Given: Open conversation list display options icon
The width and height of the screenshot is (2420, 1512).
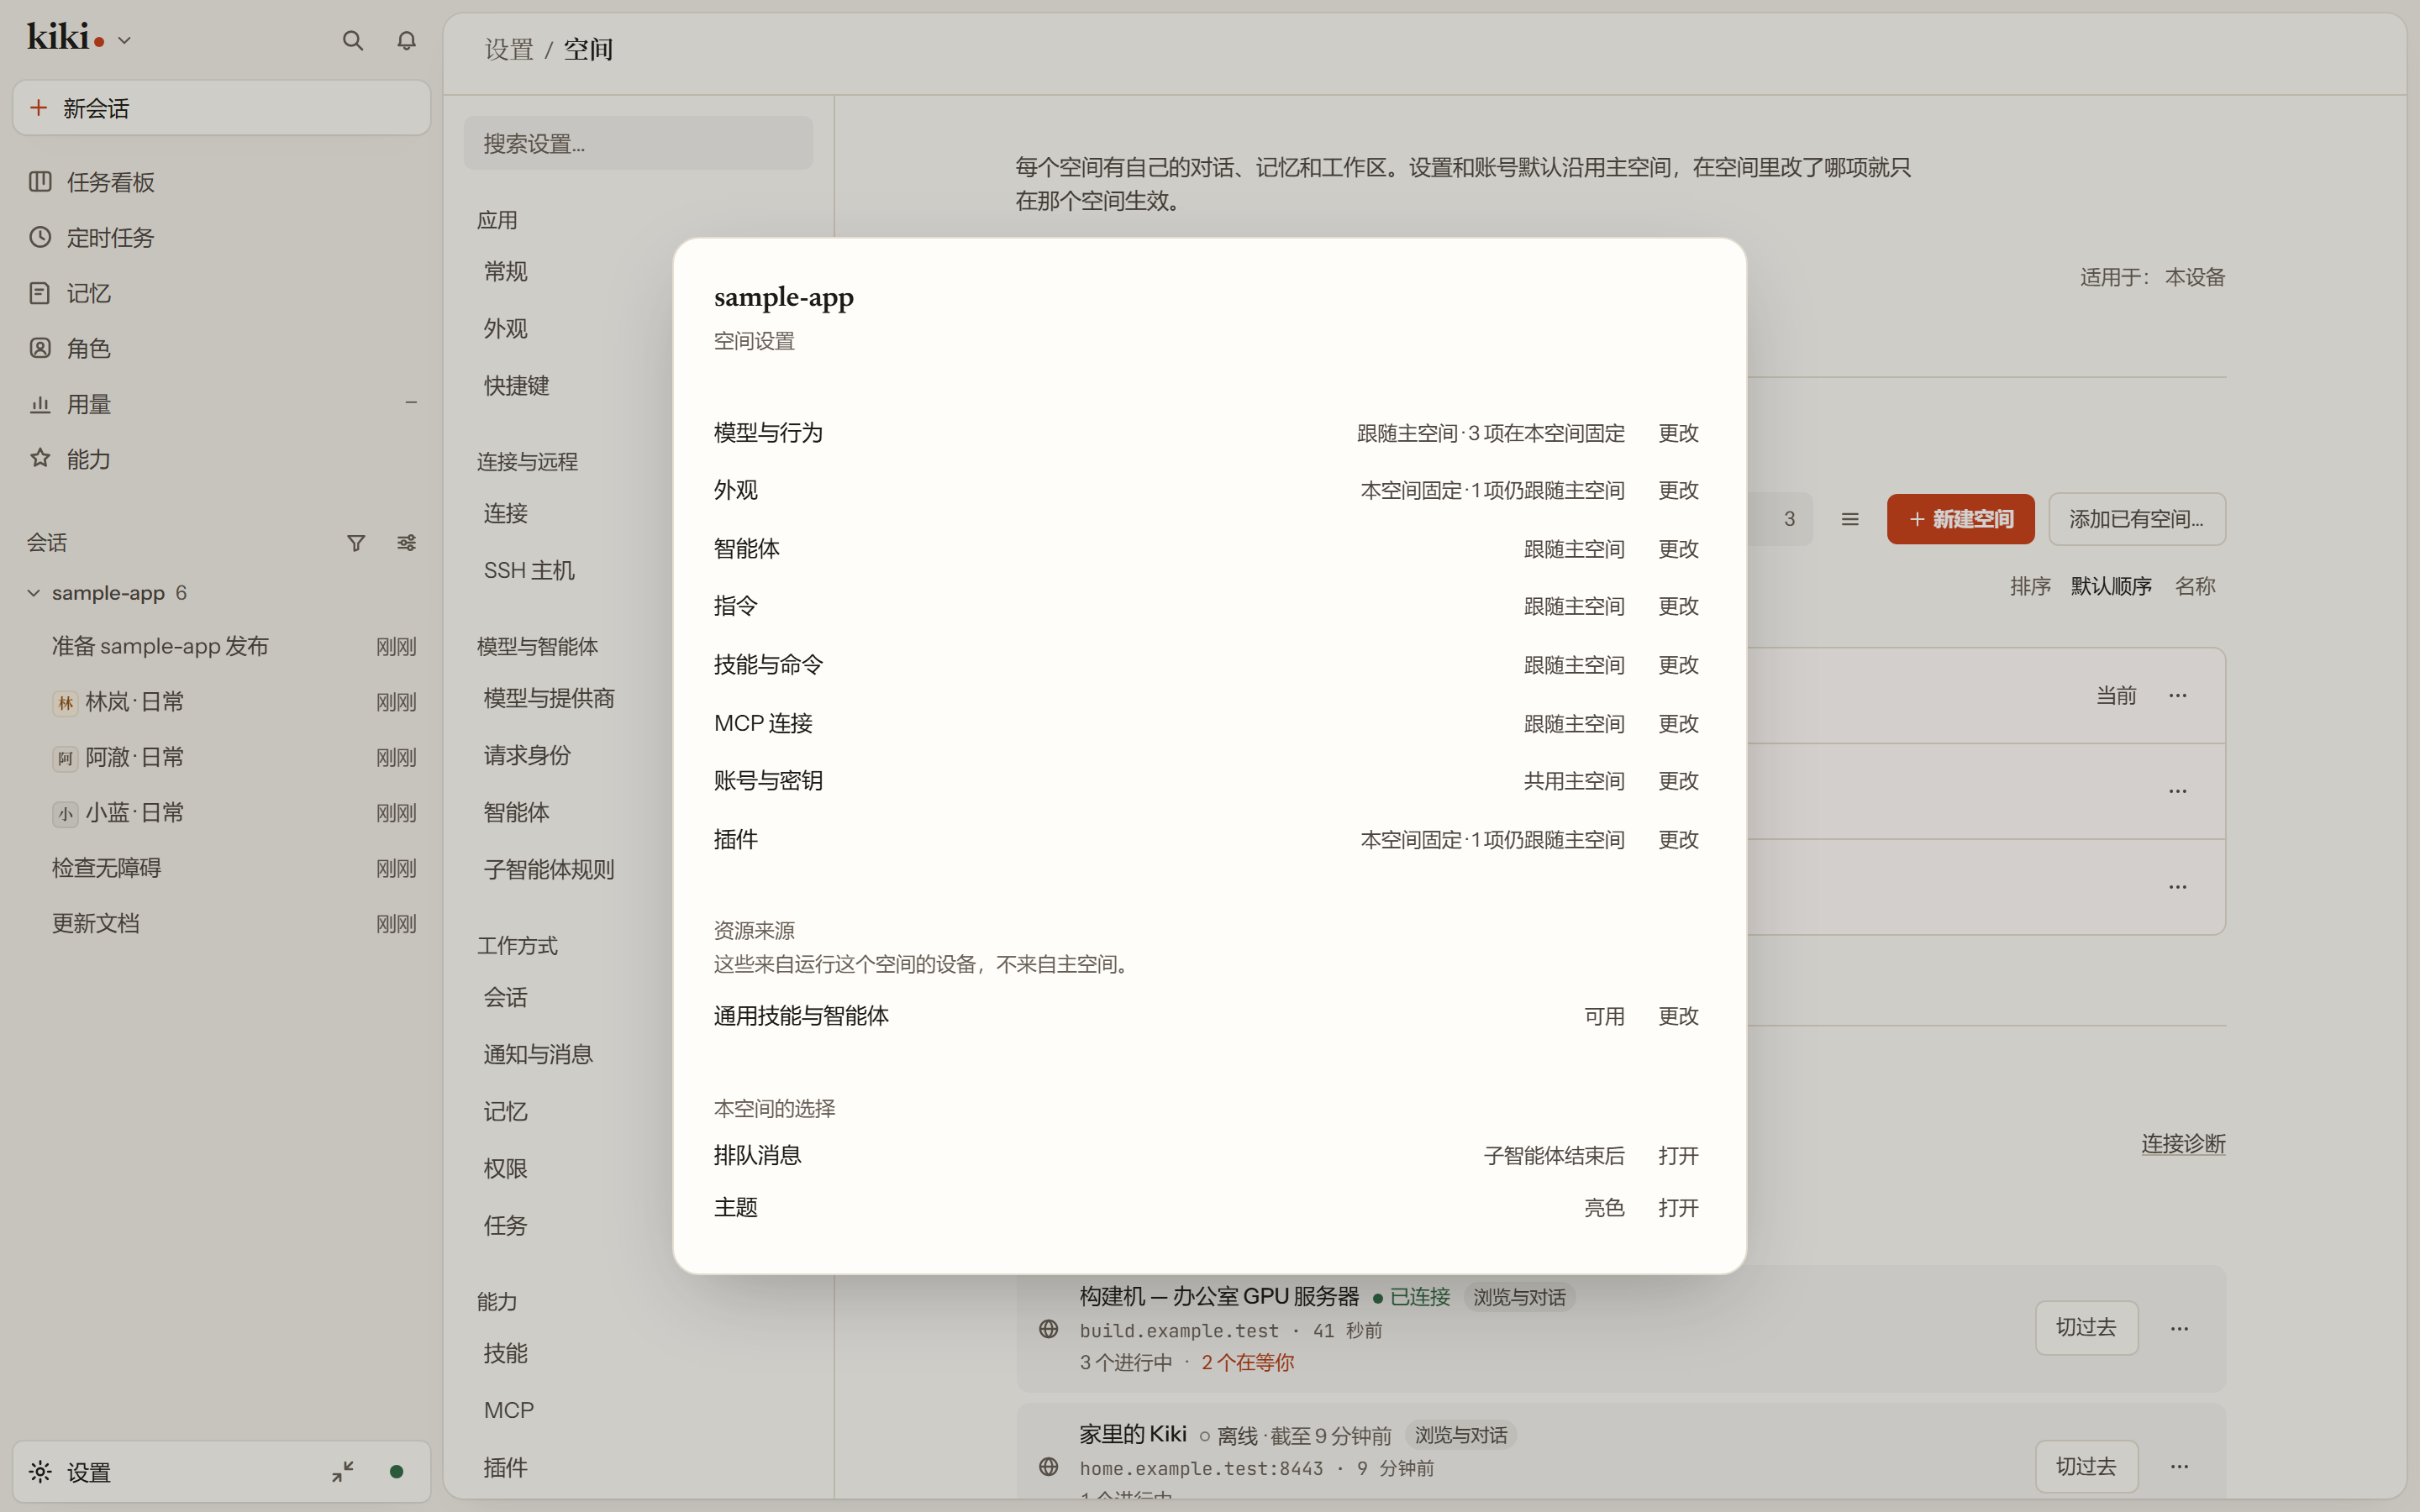Looking at the screenshot, I should click(406, 543).
